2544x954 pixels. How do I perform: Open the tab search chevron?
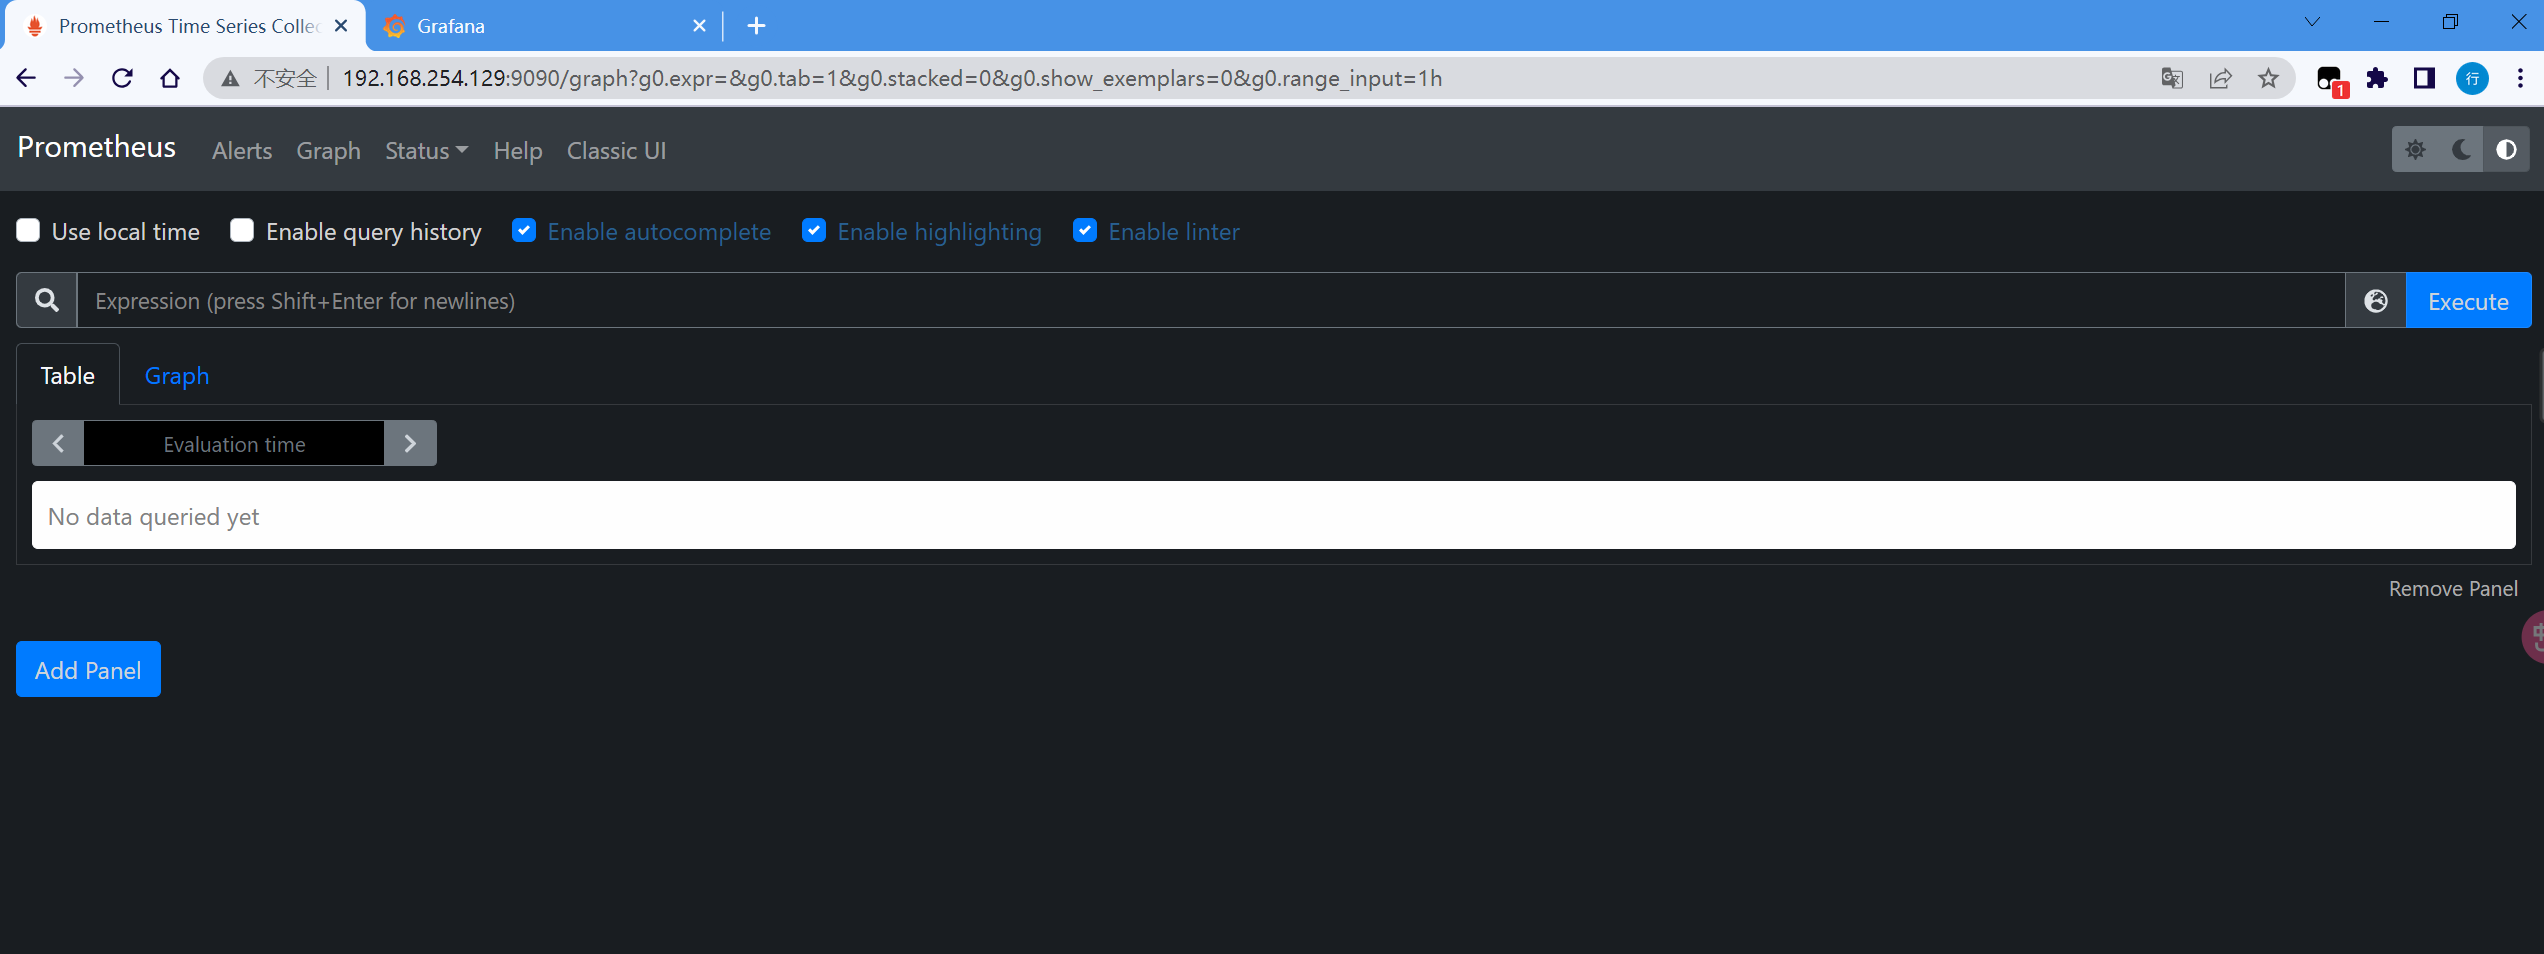click(2312, 22)
